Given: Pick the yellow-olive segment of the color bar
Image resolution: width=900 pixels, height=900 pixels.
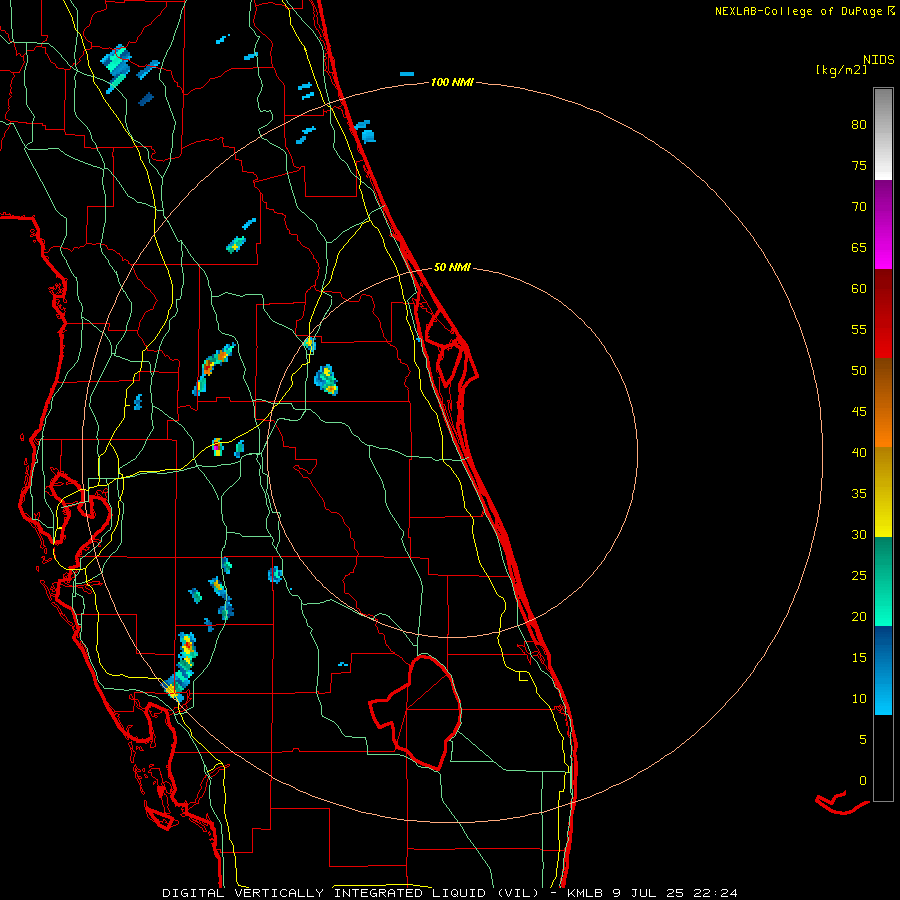Looking at the screenshot, I should point(883,492).
